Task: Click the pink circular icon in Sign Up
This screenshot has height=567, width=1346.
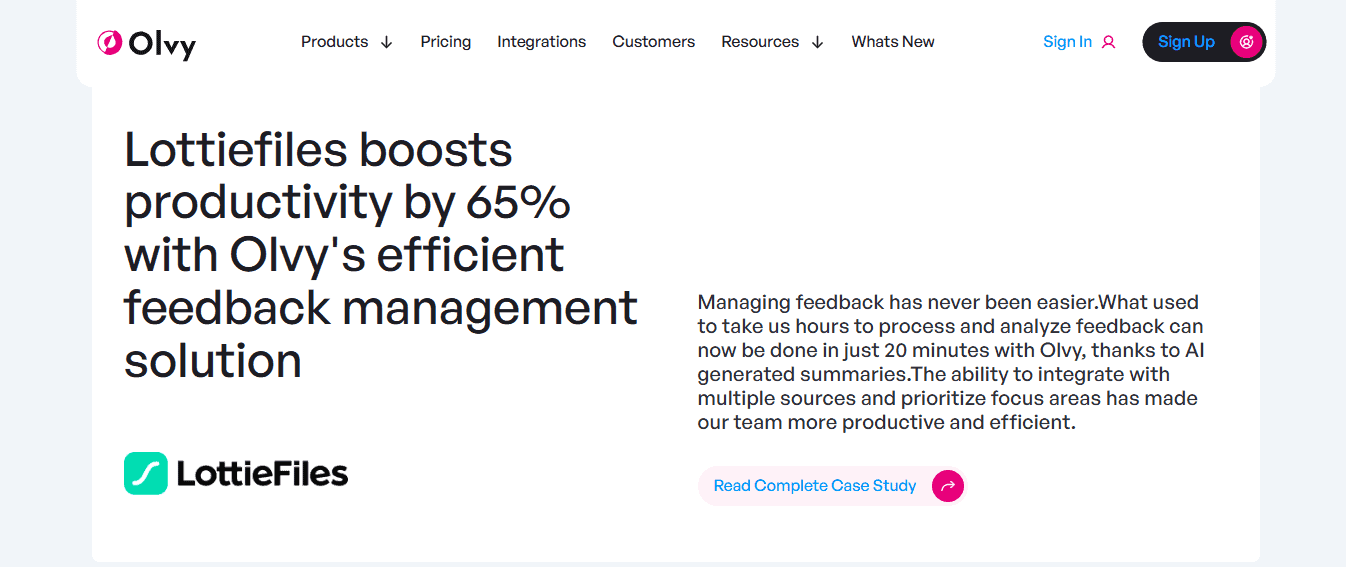Action: (x=1246, y=42)
